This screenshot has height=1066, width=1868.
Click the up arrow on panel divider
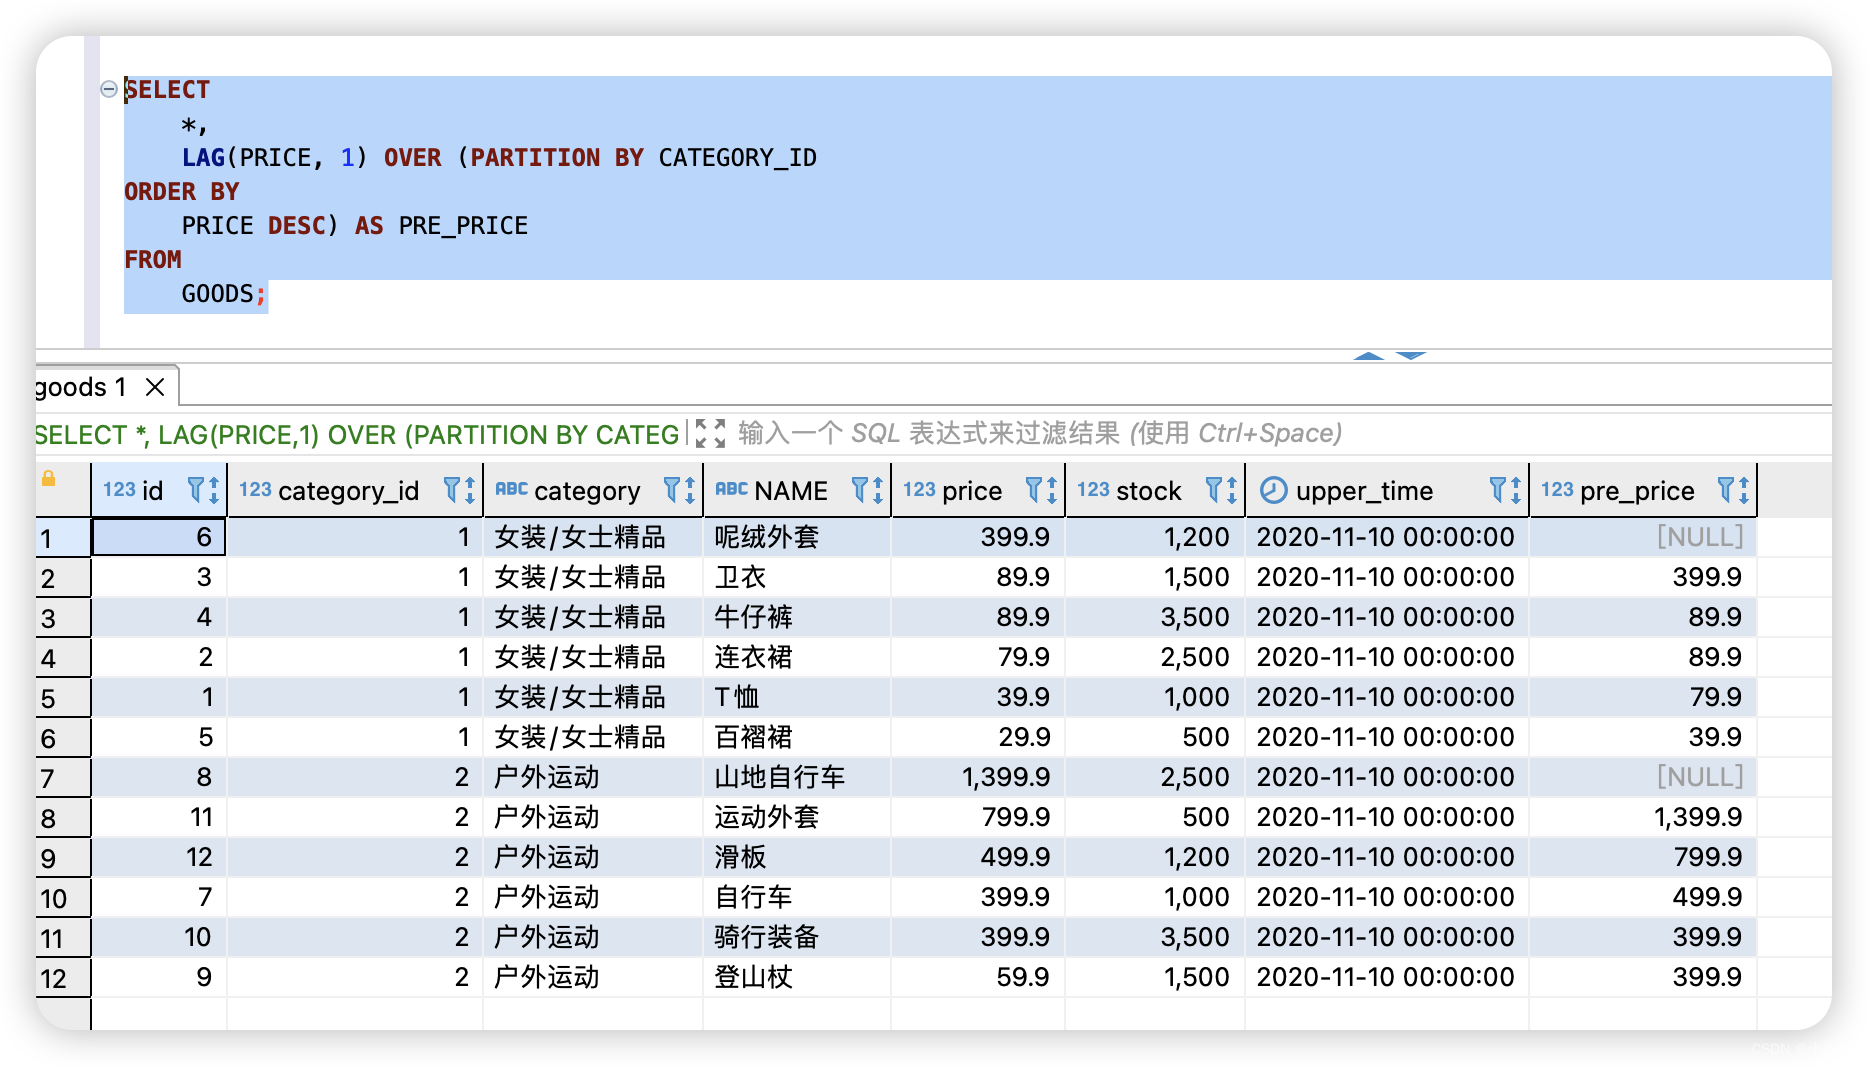(x=1369, y=356)
